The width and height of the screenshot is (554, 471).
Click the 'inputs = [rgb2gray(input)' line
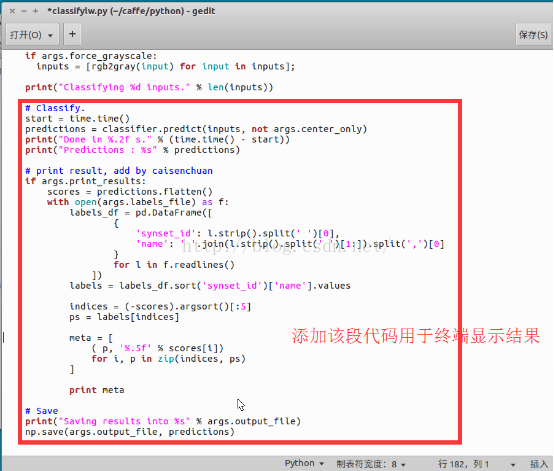coord(165,66)
